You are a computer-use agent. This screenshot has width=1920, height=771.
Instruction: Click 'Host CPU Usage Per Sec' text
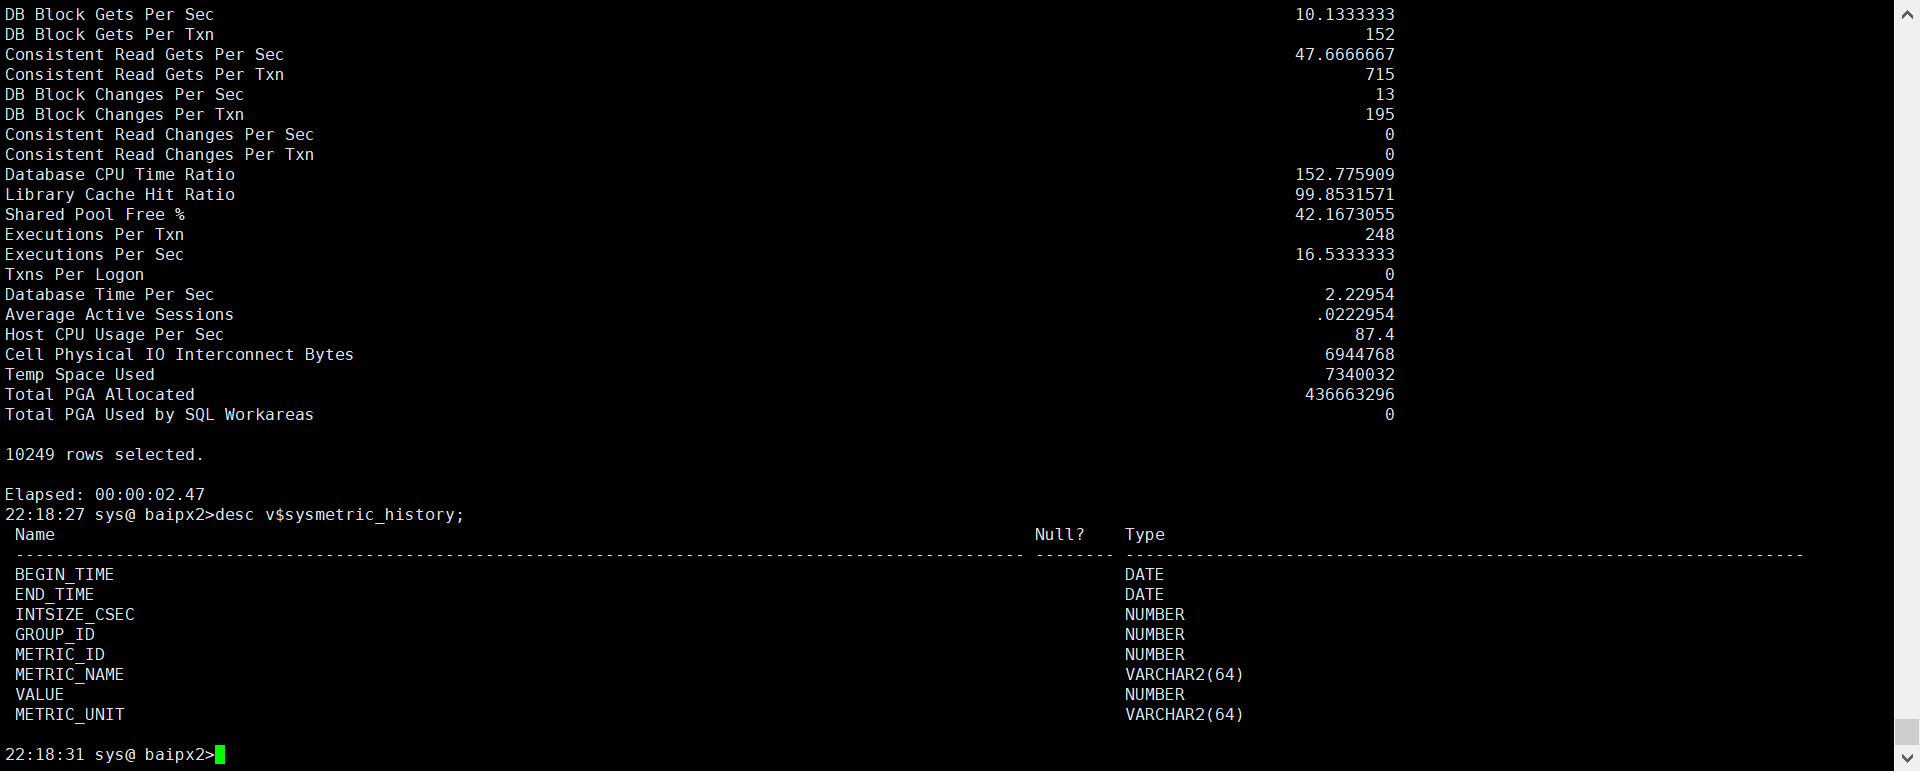(x=115, y=335)
